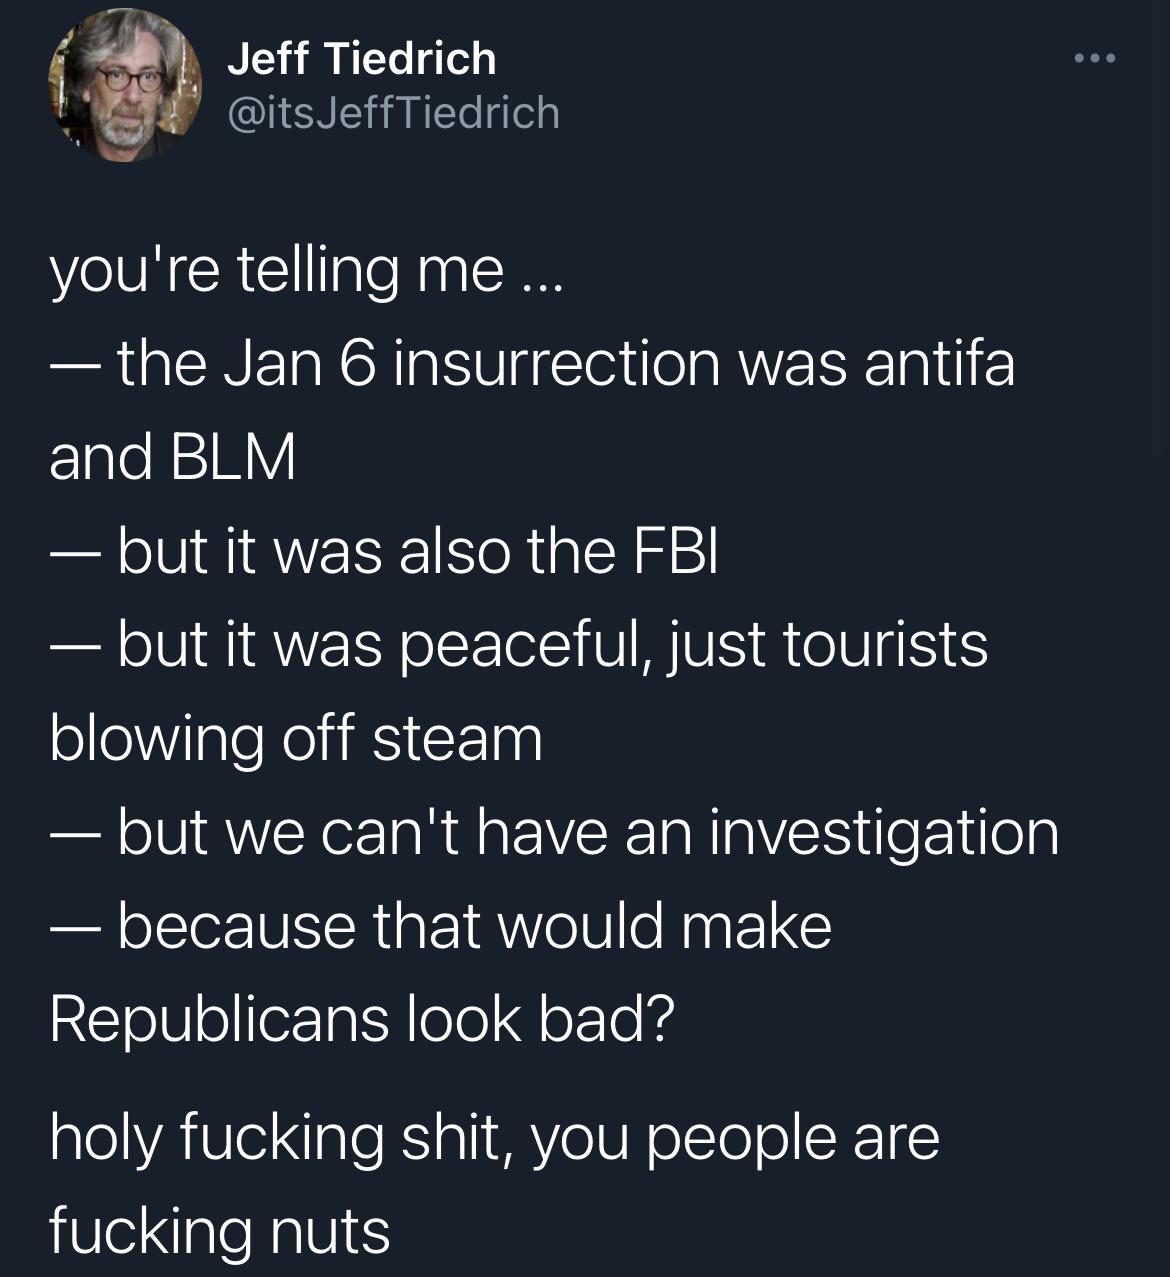1170x1277 pixels.
Task: Open the profile menu via Jeff Tiedrich's name
Action: click(361, 57)
